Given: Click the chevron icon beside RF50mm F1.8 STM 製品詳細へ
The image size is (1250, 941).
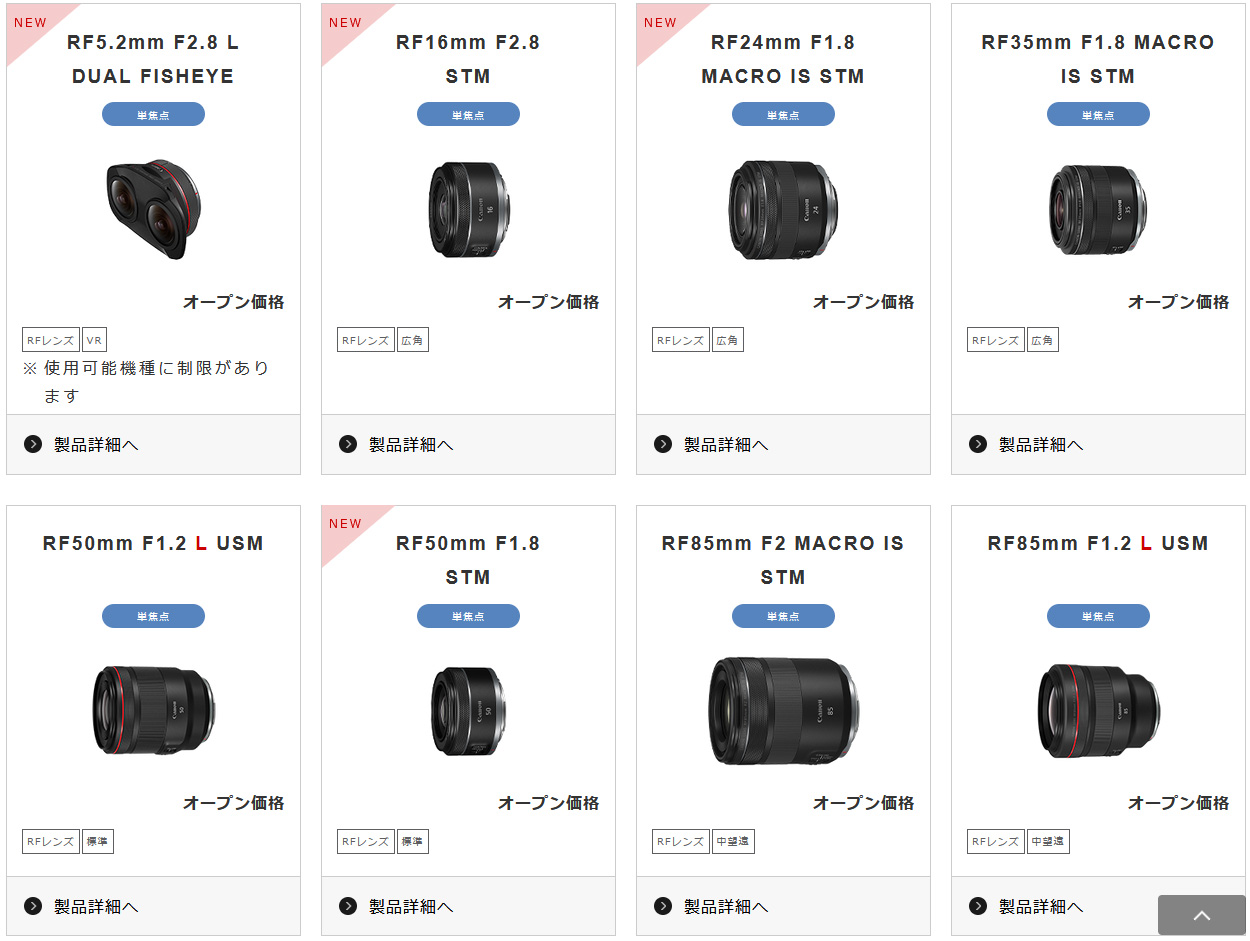Looking at the screenshot, I should point(347,906).
